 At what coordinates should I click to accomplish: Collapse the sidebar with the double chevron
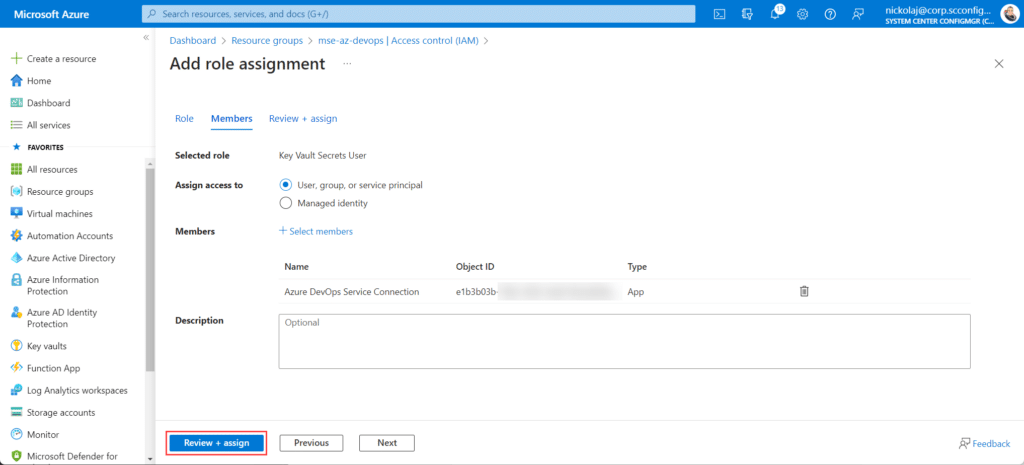click(146, 38)
